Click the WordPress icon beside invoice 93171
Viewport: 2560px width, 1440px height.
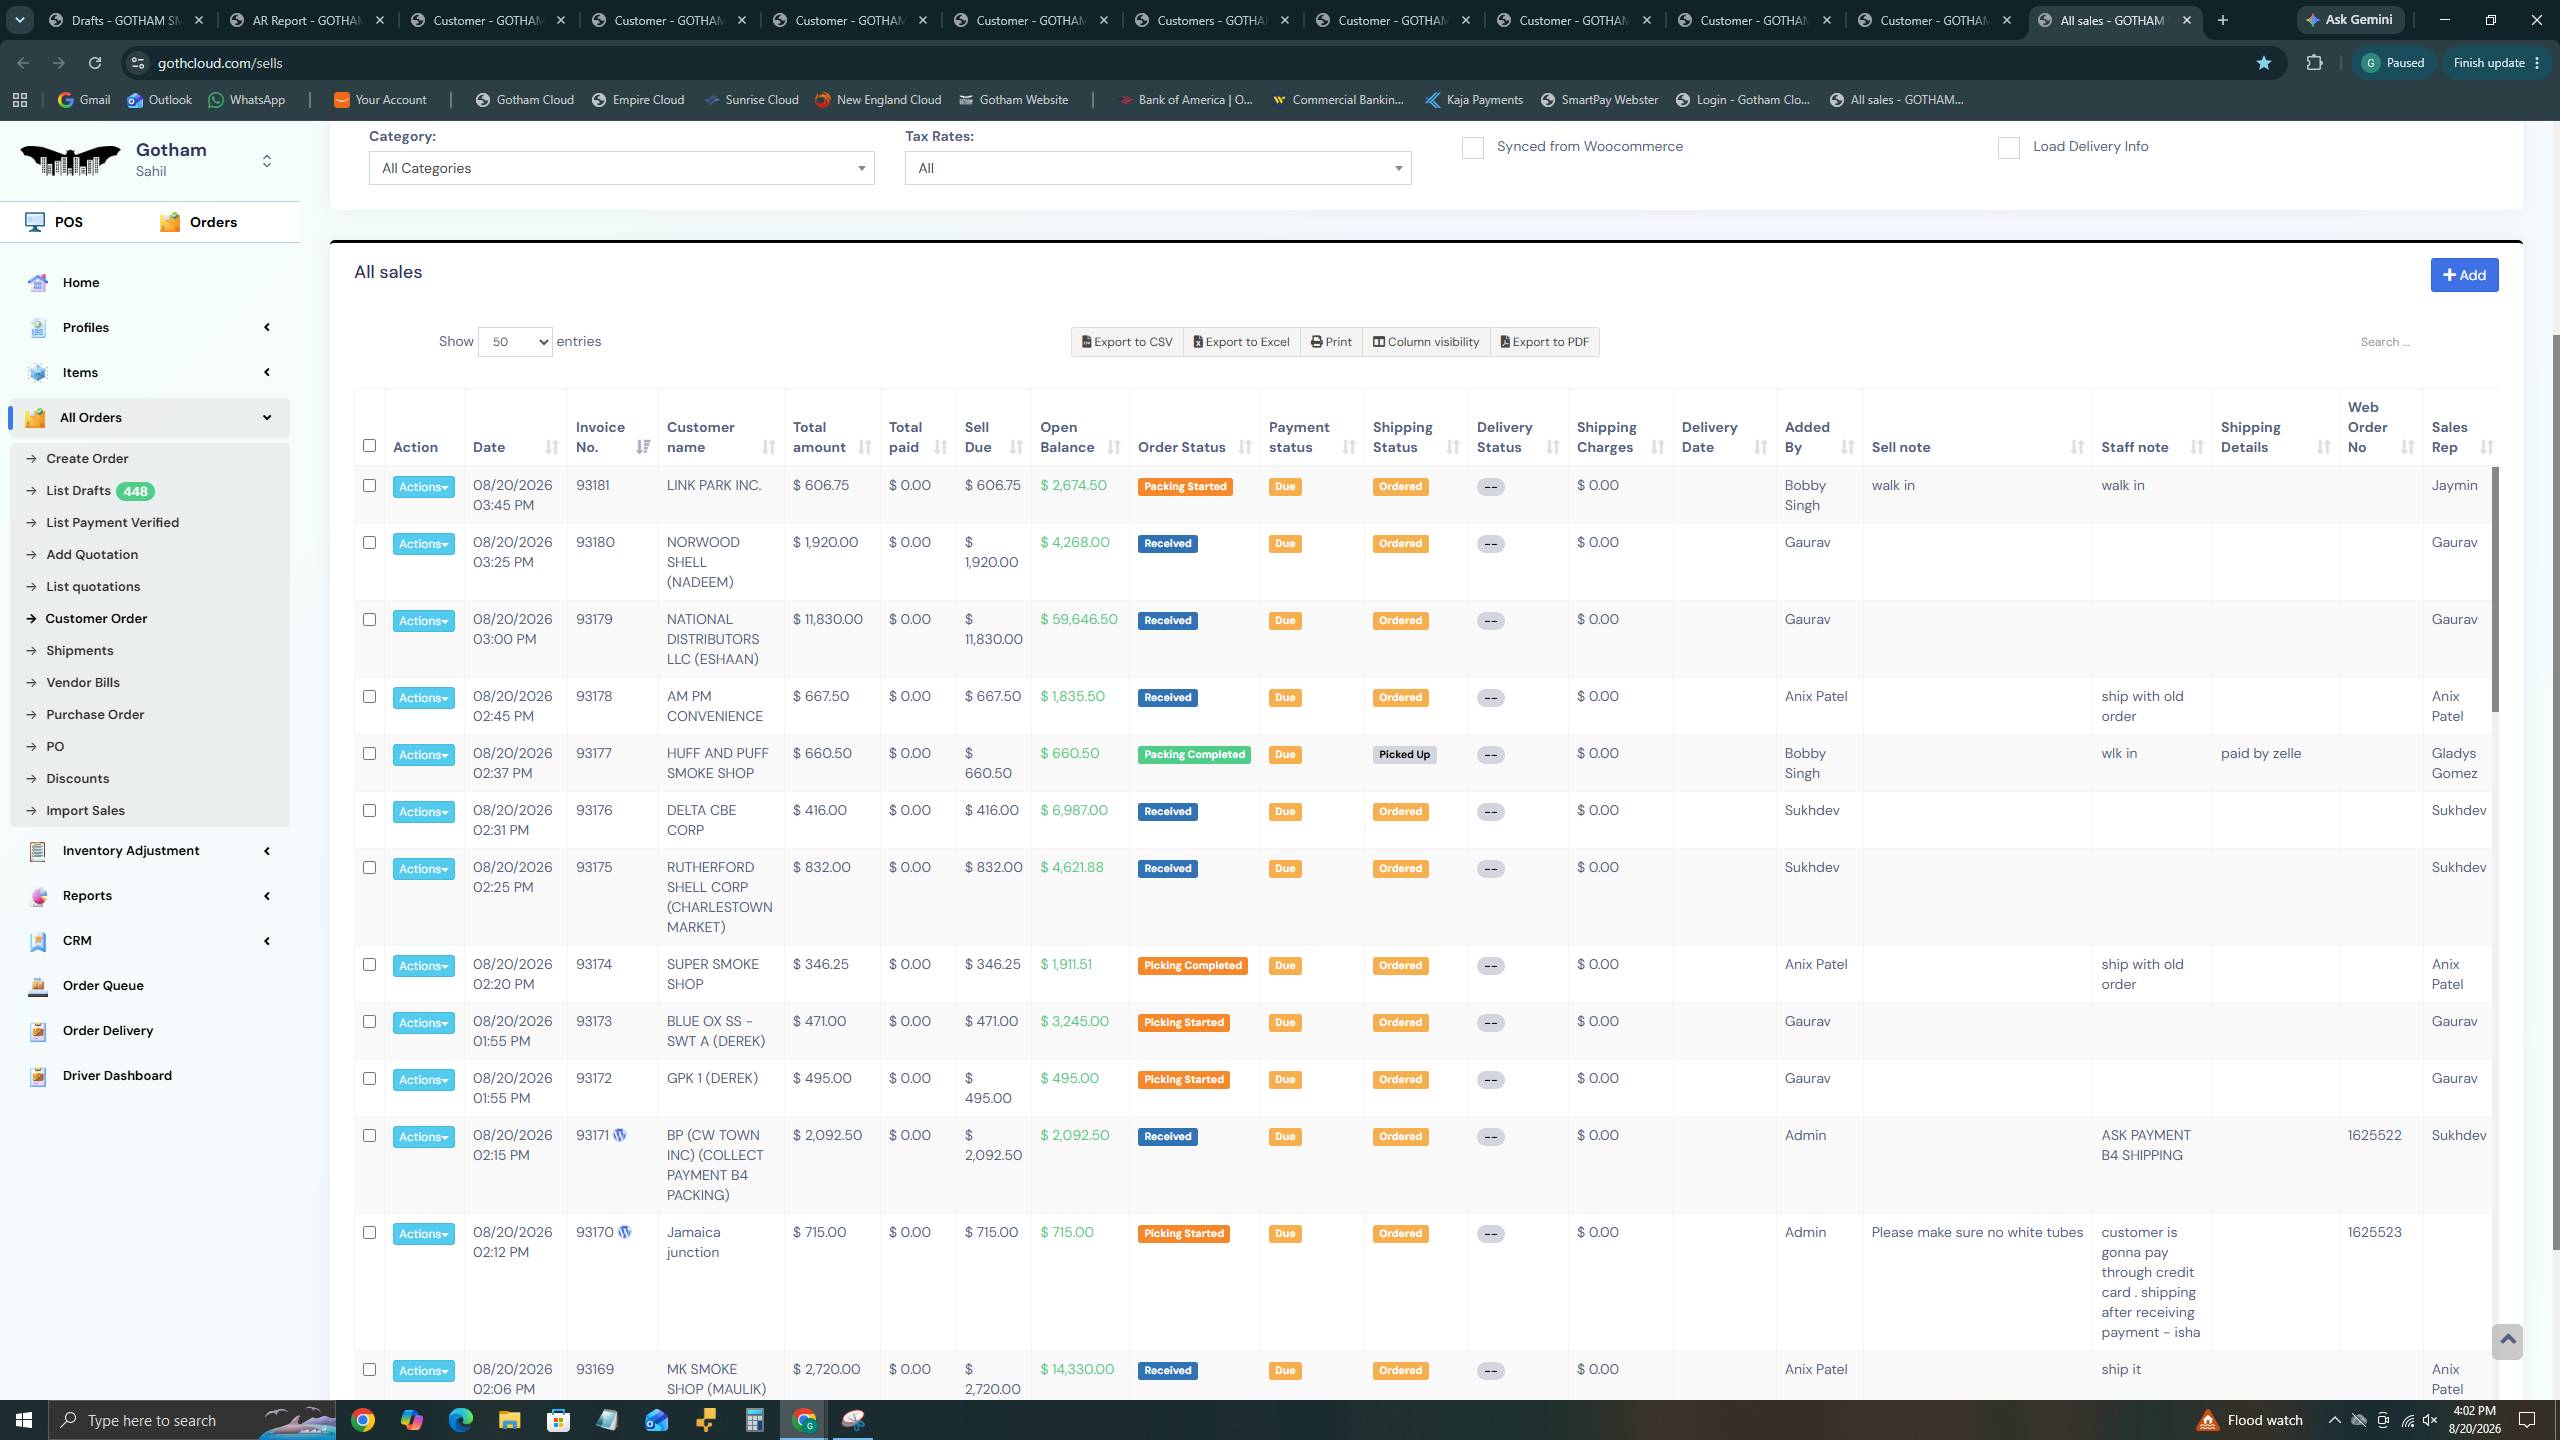620,1135
